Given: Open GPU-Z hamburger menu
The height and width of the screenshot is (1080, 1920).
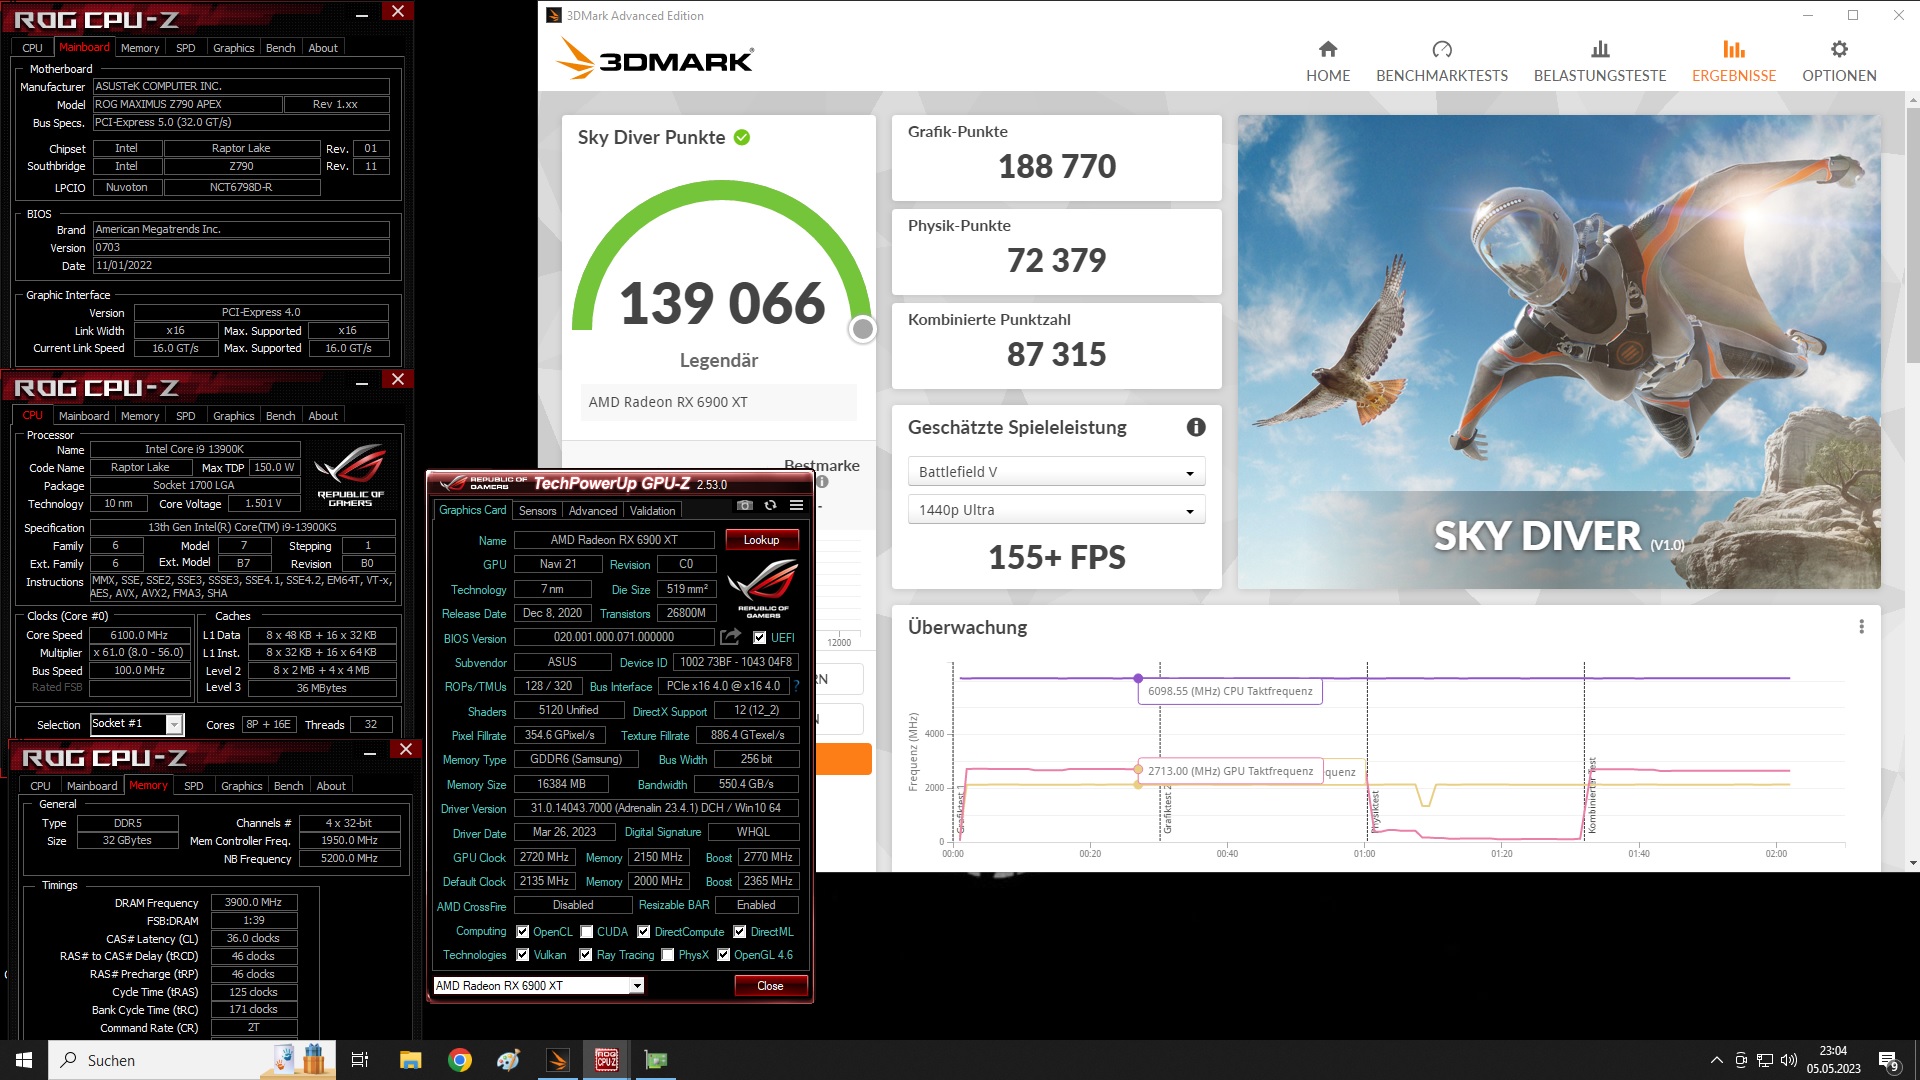Looking at the screenshot, I should click(796, 506).
